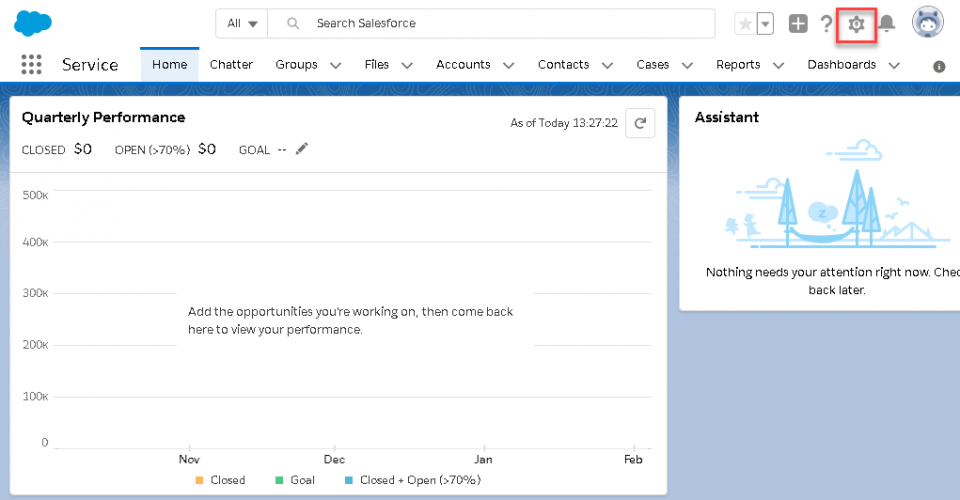Click the Help question mark icon

pyautogui.click(x=826, y=24)
